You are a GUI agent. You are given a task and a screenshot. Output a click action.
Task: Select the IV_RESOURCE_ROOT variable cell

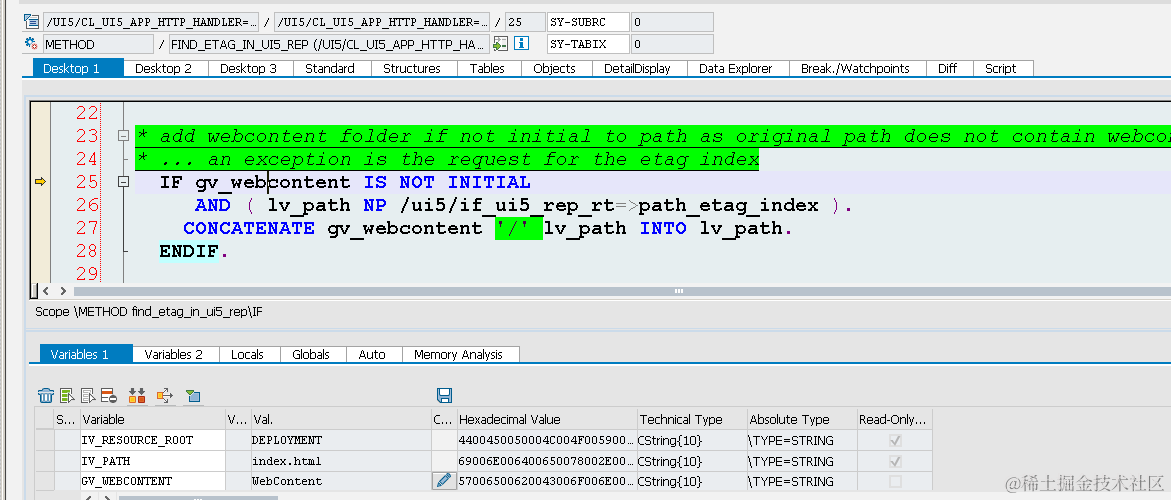click(152, 440)
